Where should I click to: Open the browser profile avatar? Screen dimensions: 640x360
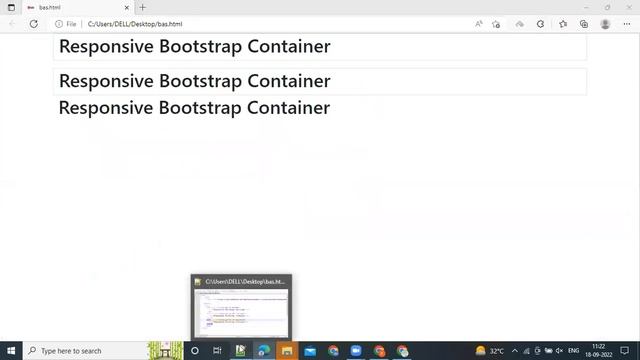pyautogui.click(x=605, y=24)
